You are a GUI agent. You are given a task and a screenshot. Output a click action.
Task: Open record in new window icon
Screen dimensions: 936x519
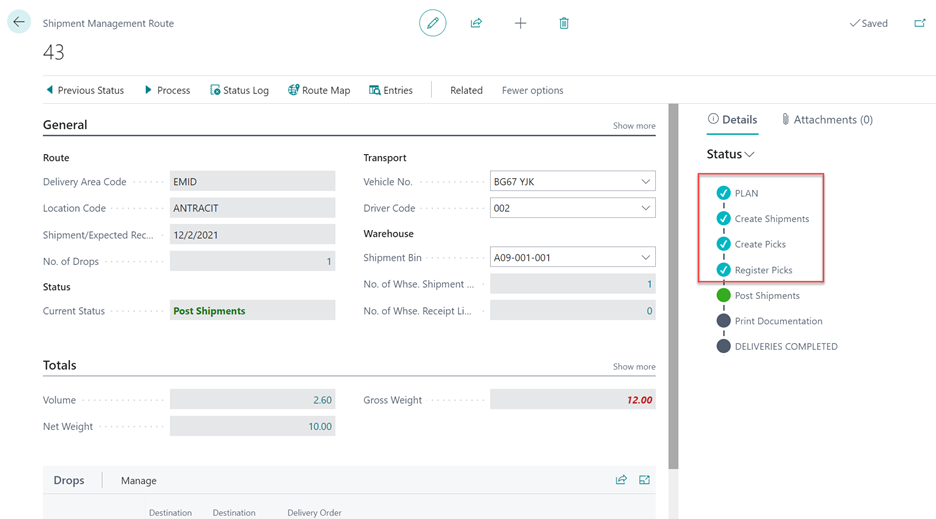pos(919,23)
